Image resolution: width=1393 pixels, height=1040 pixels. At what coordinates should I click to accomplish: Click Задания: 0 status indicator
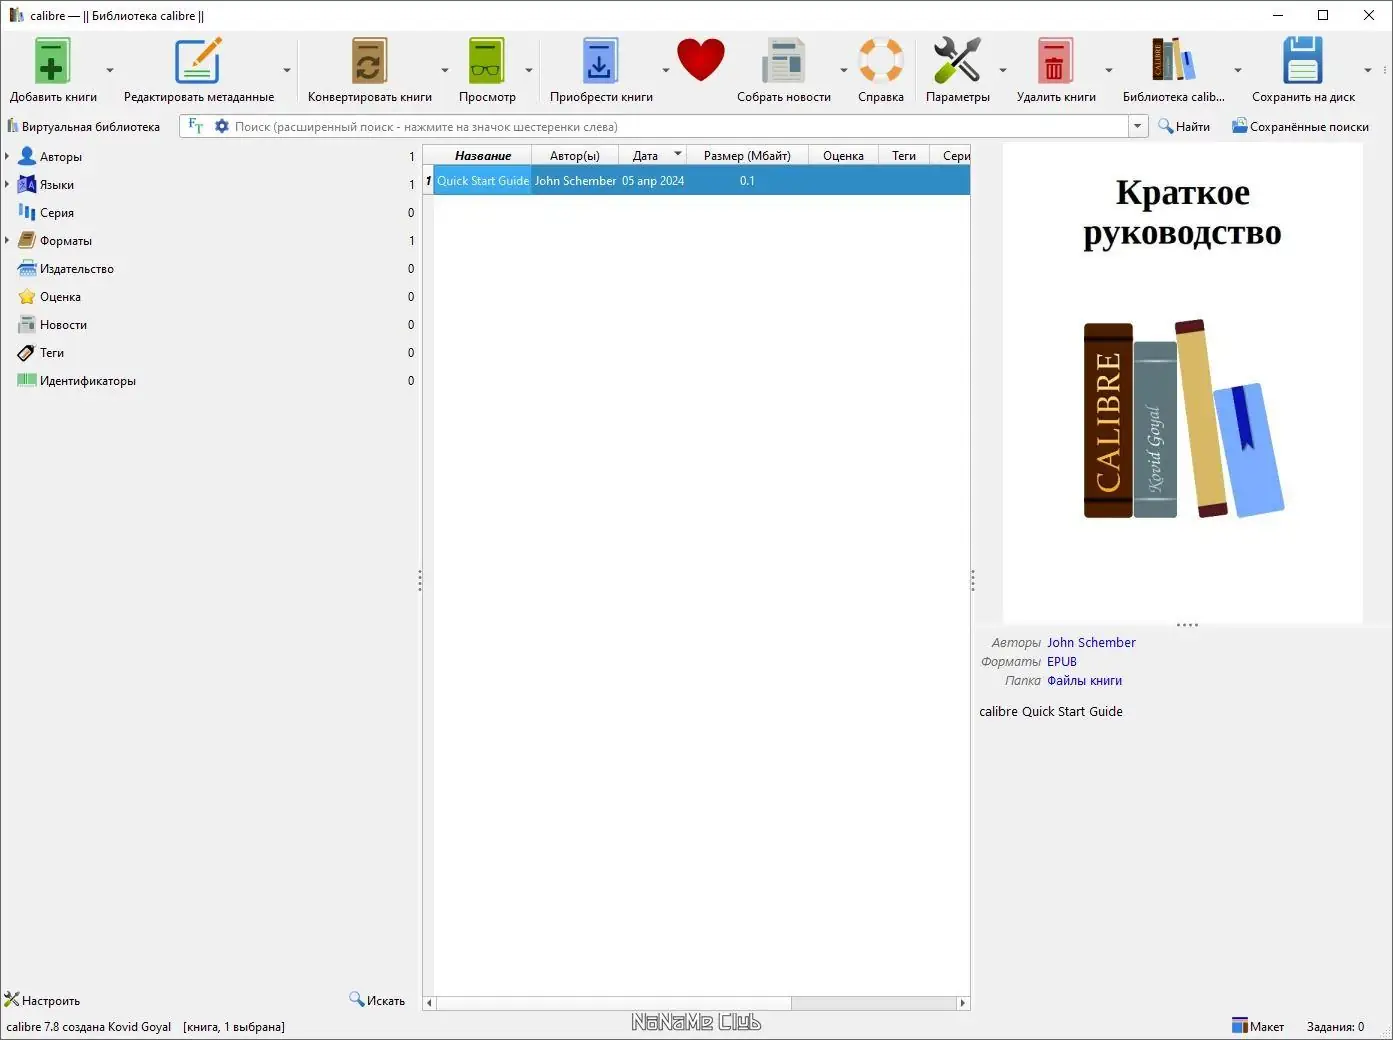[x=1335, y=1026]
